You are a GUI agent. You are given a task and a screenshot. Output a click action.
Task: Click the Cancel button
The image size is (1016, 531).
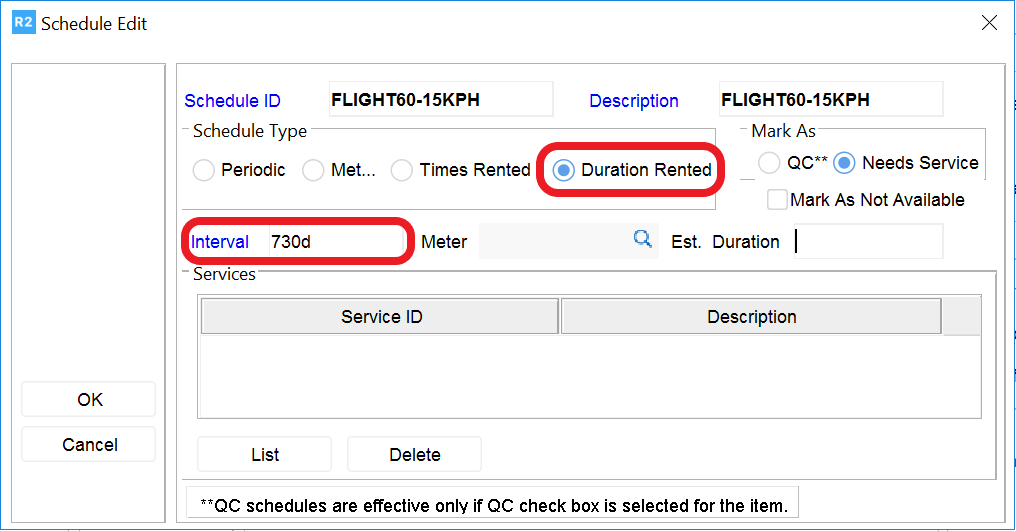coord(89,445)
